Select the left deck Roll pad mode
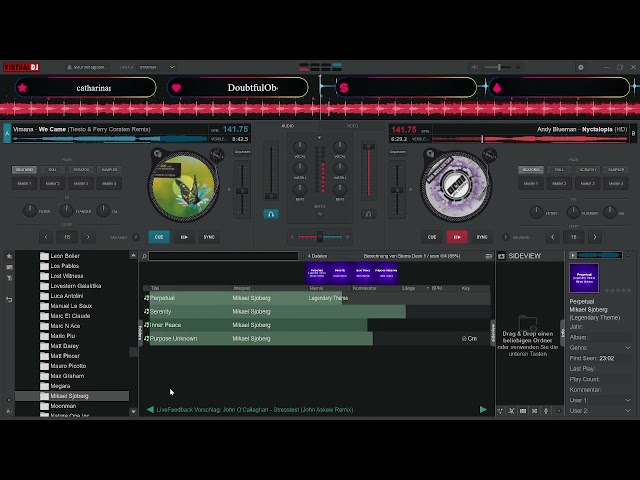The width and height of the screenshot is (640, 480). point(53,169)
